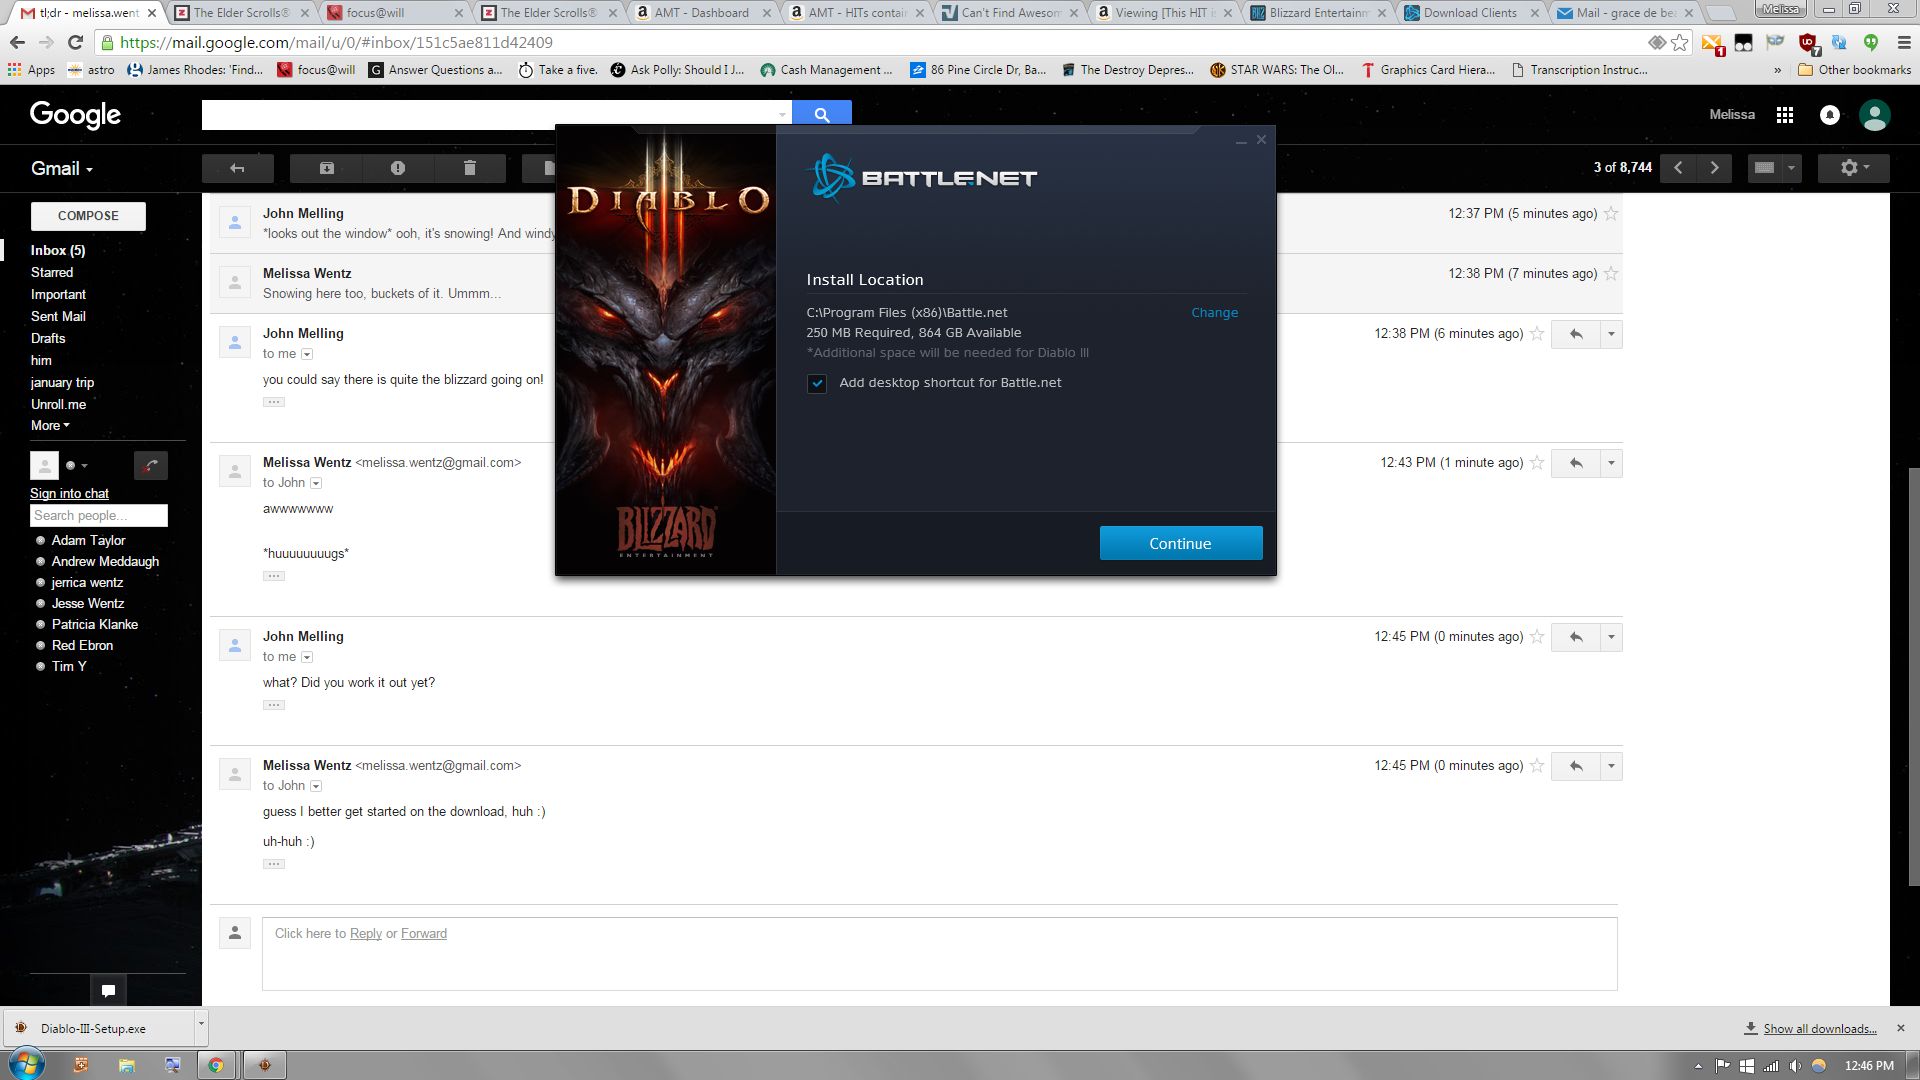
Task: Open the taskbar volume icon
Action: (x=1795, y=1066)
